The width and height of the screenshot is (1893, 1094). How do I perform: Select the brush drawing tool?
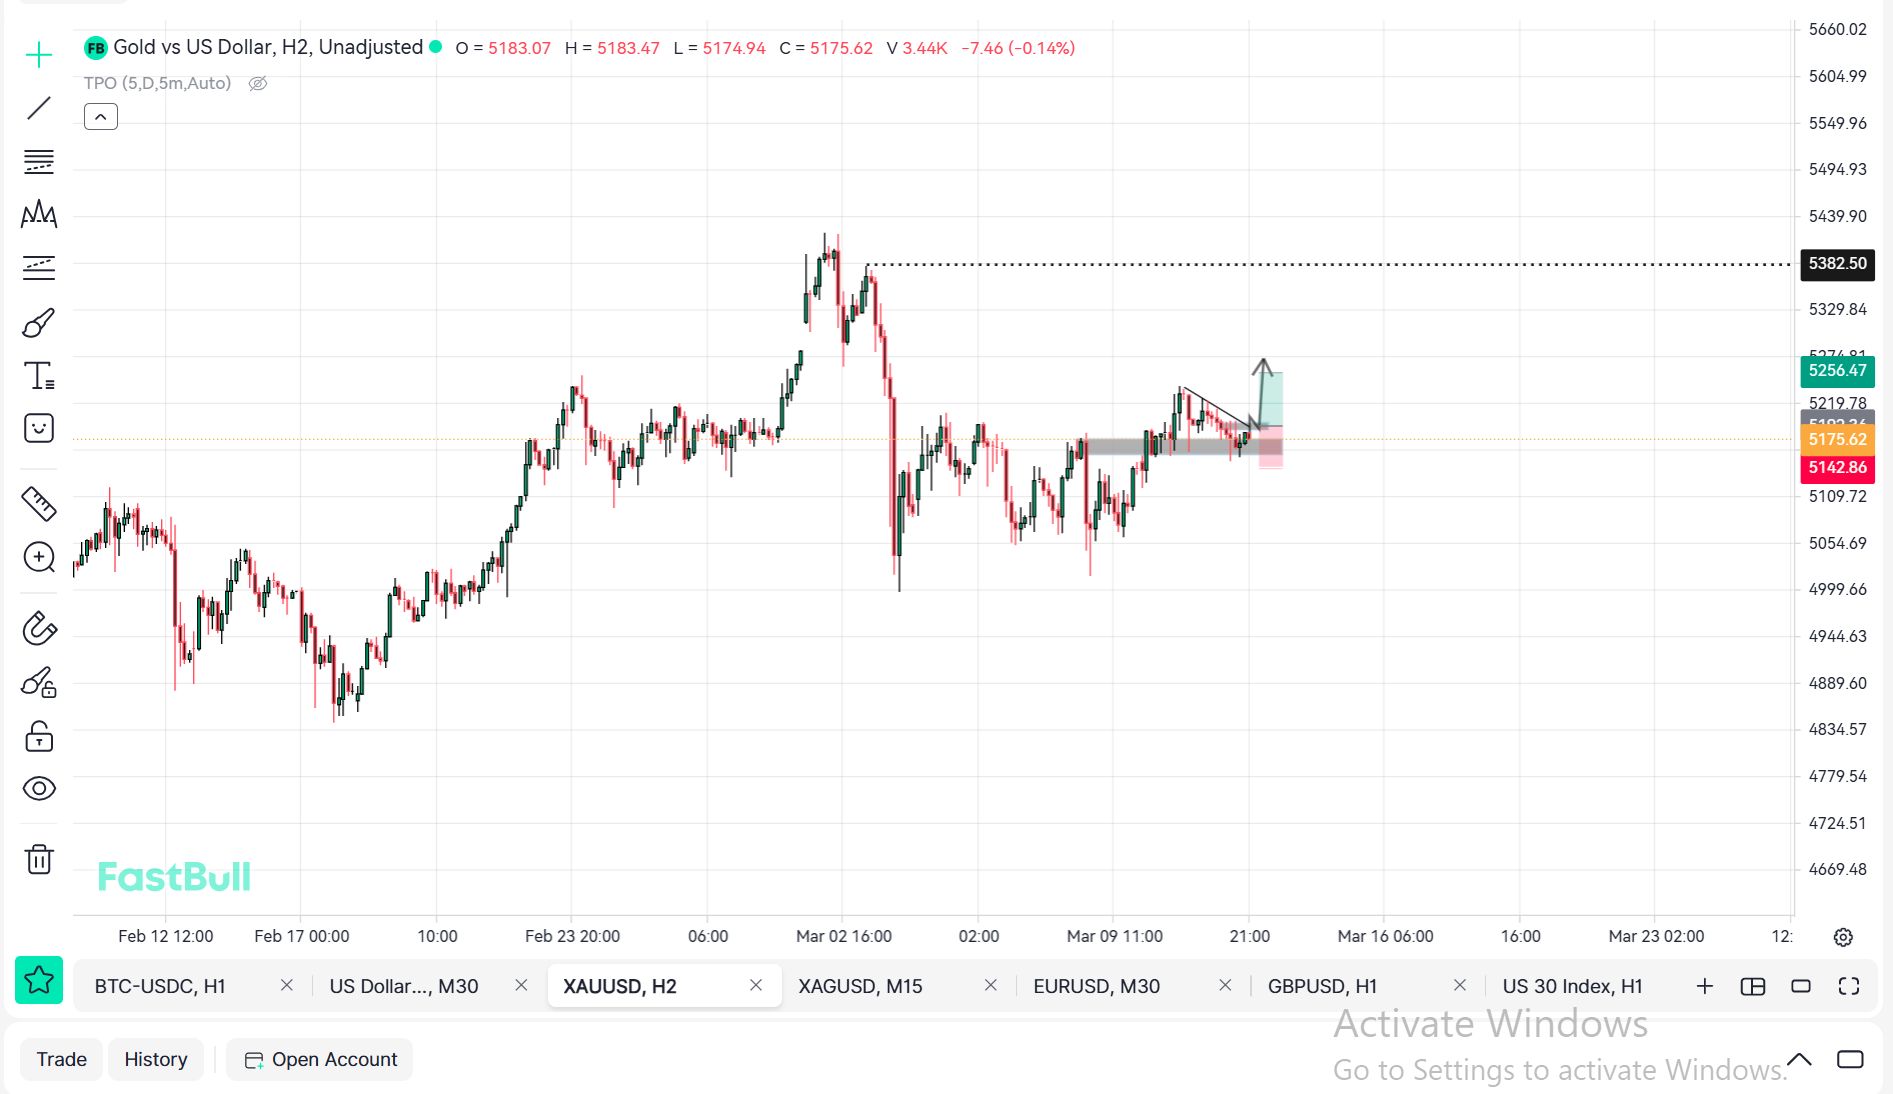[x=39, y=323]
